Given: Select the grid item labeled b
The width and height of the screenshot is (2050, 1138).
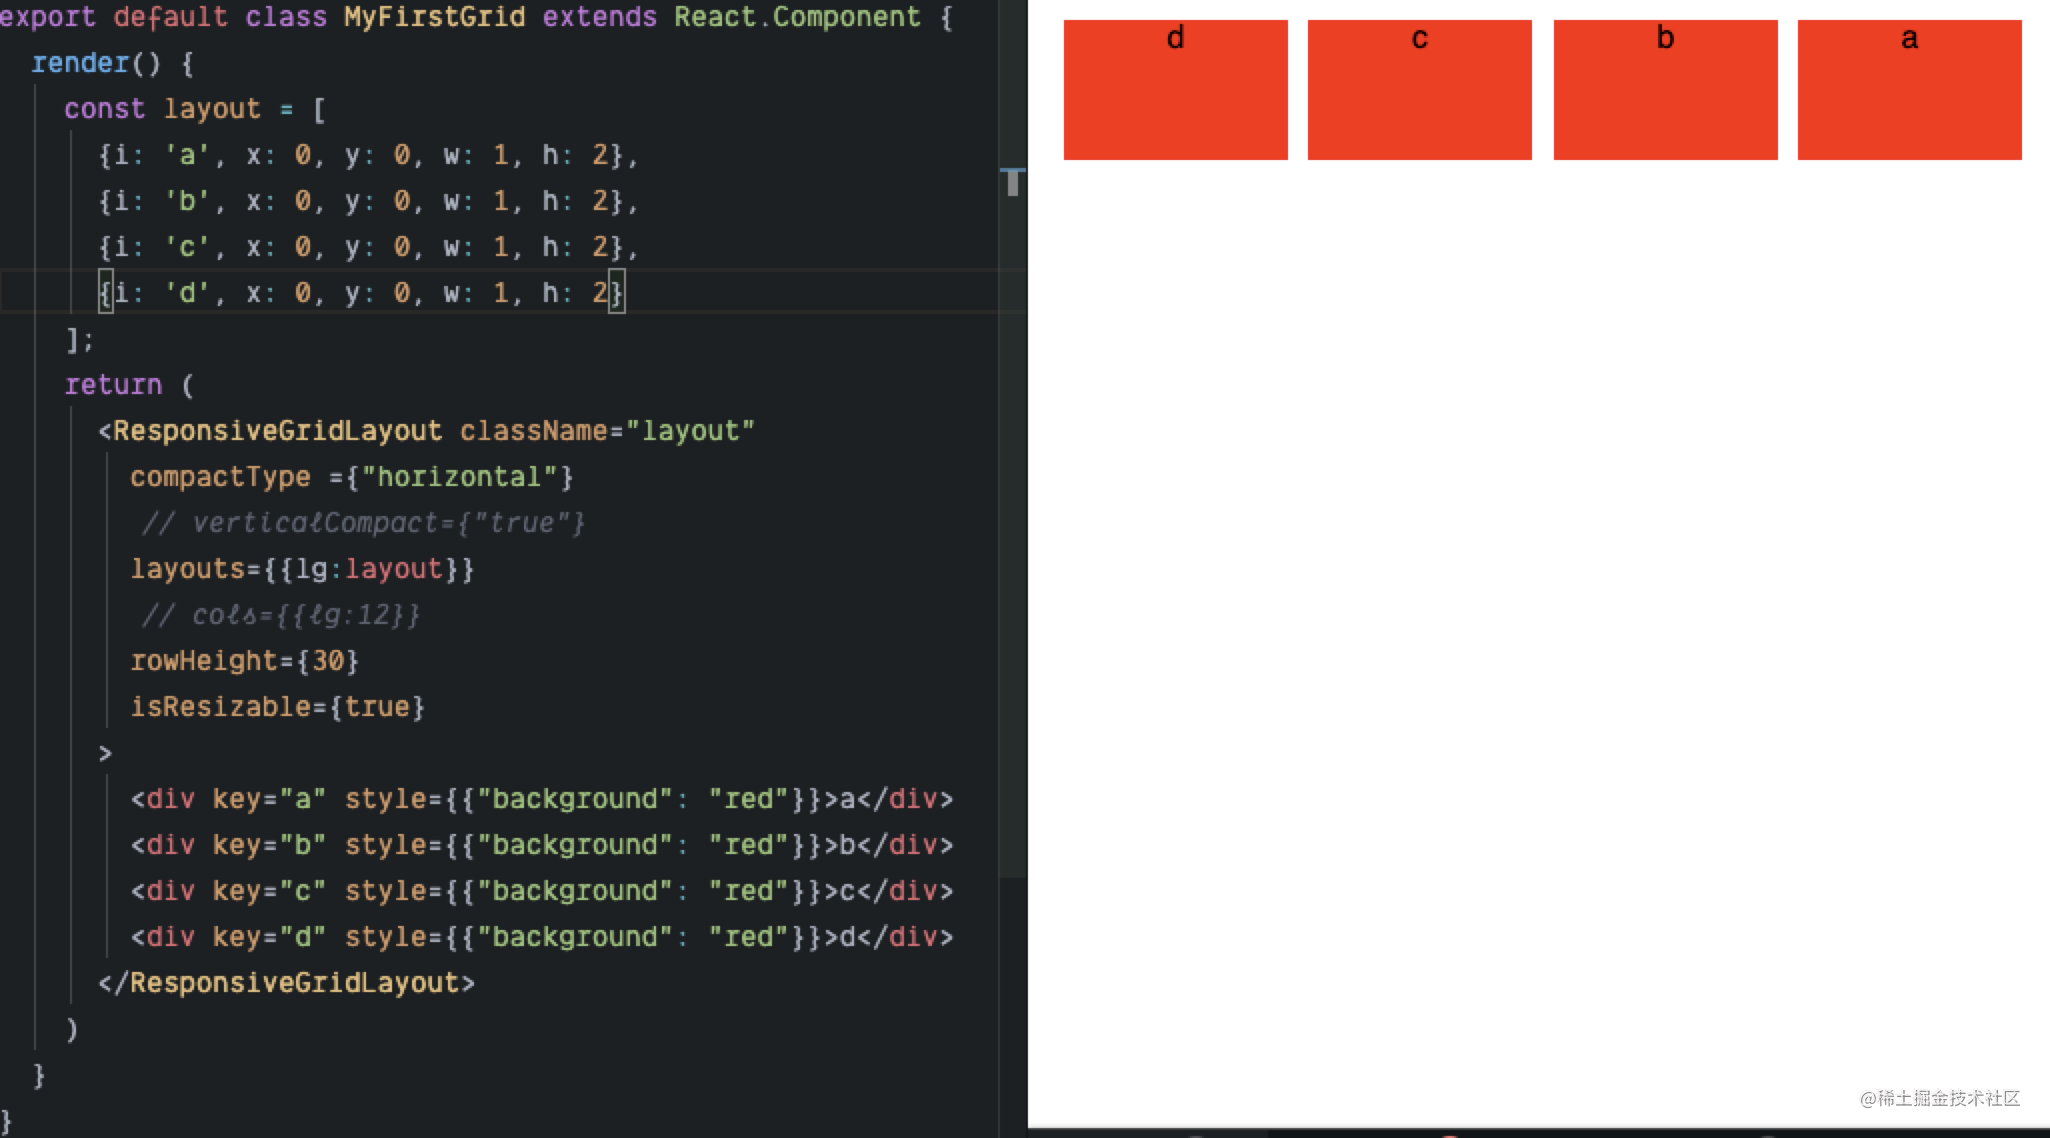Looking at the screenshot, I should [x=1663, y=88].
